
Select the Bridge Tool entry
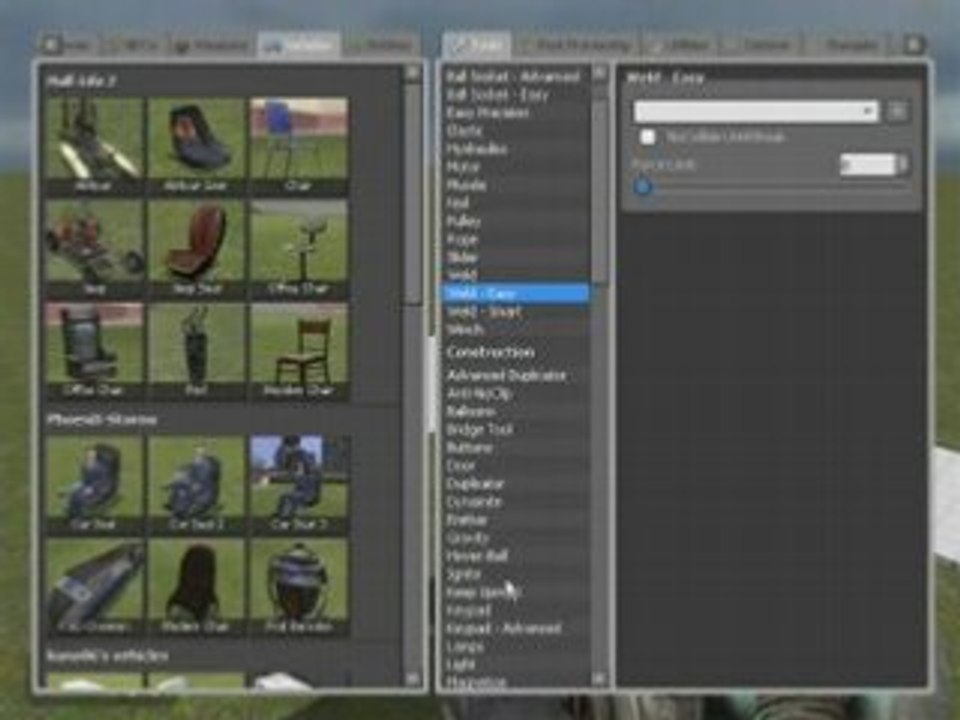click(516, 430)
